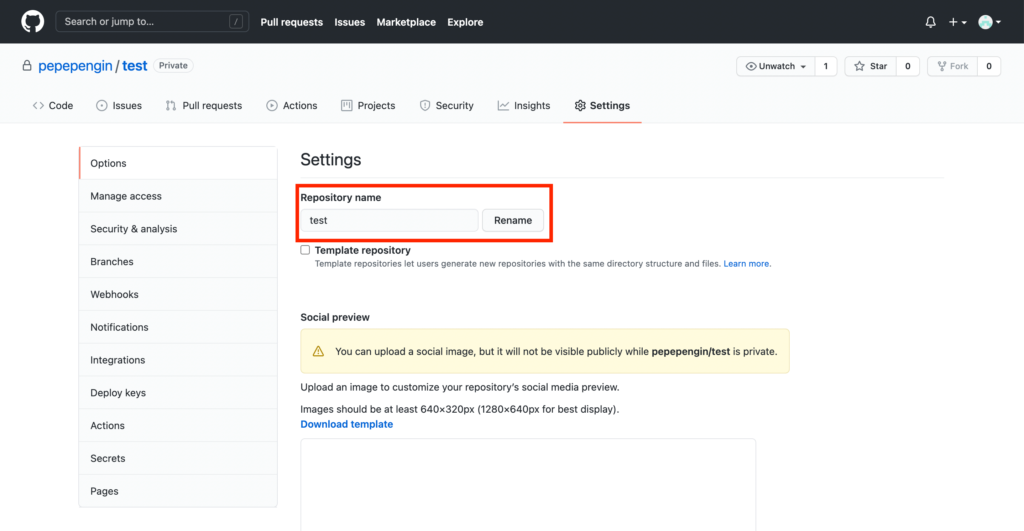Open the GitHub home logo
1024x531 pixels.
33,22
